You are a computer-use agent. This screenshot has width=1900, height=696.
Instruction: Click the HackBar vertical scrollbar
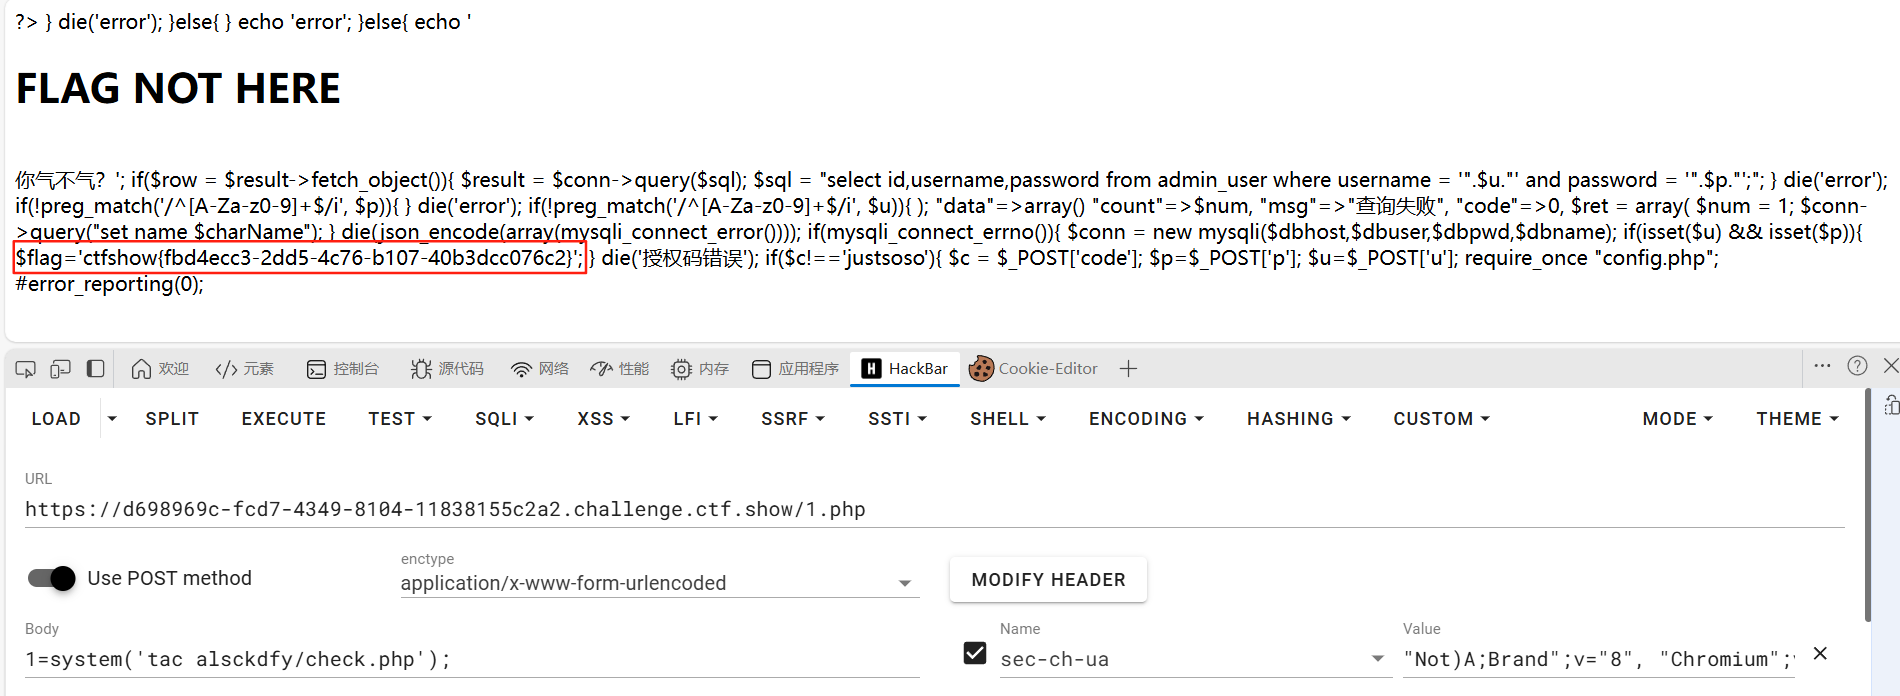[x=1867, y=505]
